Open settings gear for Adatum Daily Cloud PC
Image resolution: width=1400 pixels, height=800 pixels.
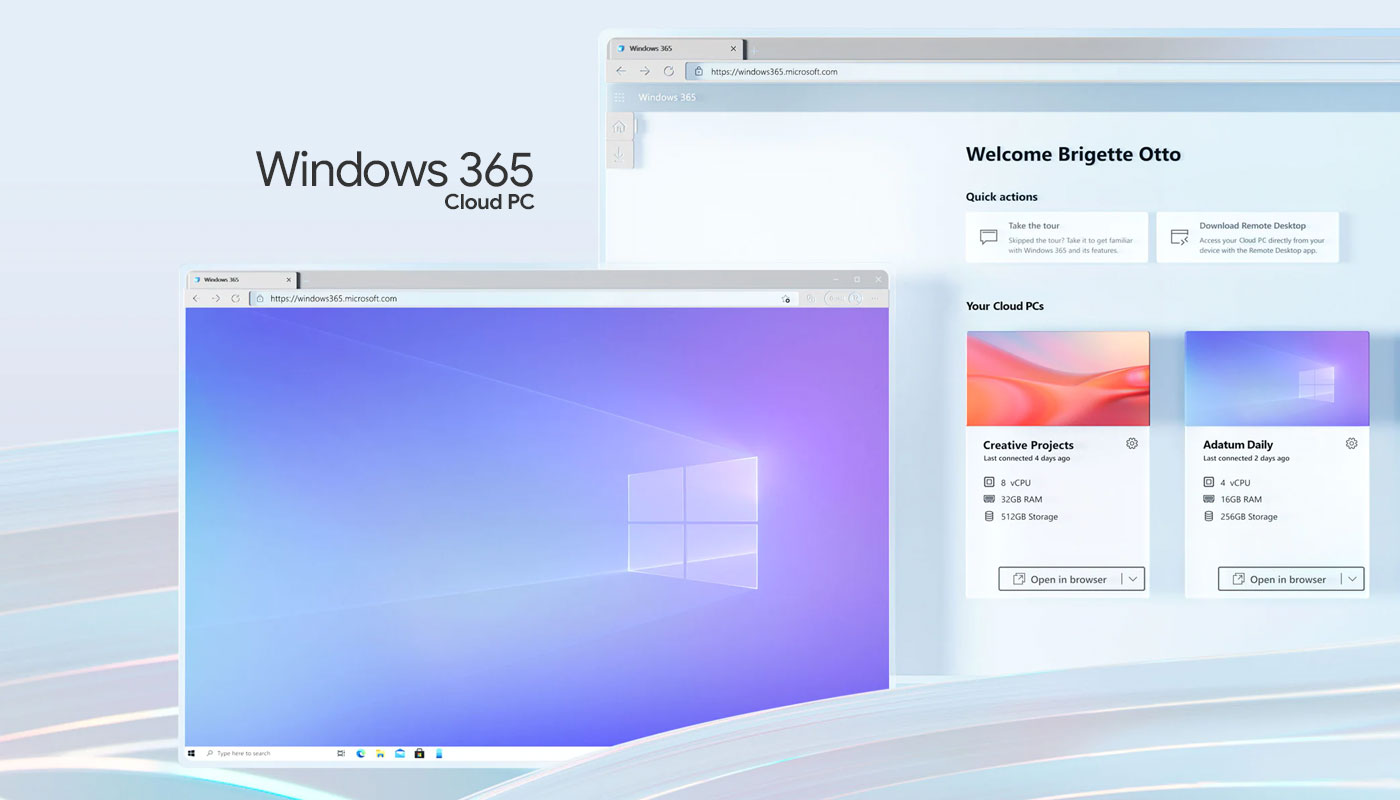1352,443
